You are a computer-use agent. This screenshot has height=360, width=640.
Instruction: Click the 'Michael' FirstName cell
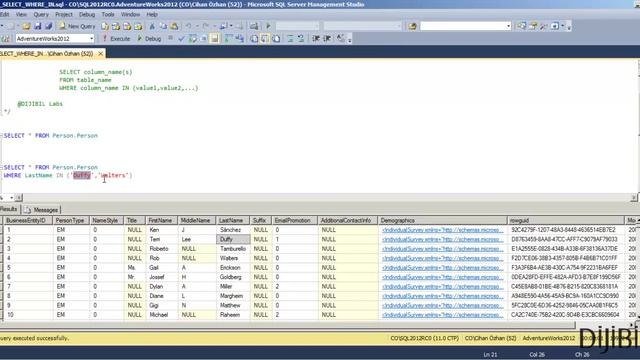pyautogui.click(x=162, y=315)
